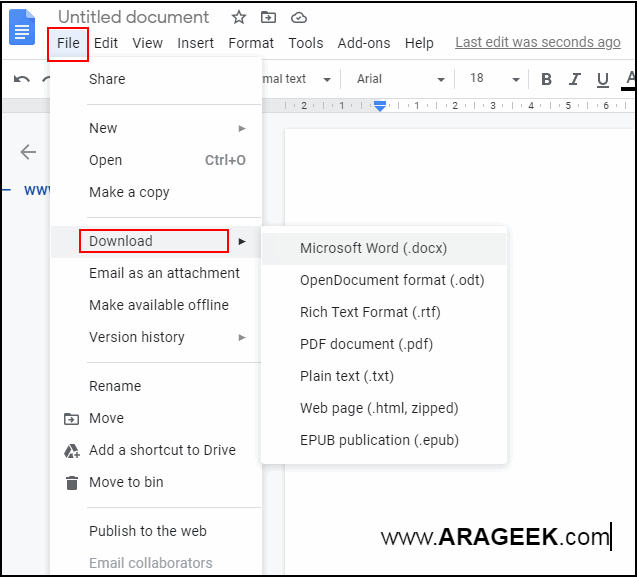
Task: Click the Google Docs home icon
Action: coord(22,27)
